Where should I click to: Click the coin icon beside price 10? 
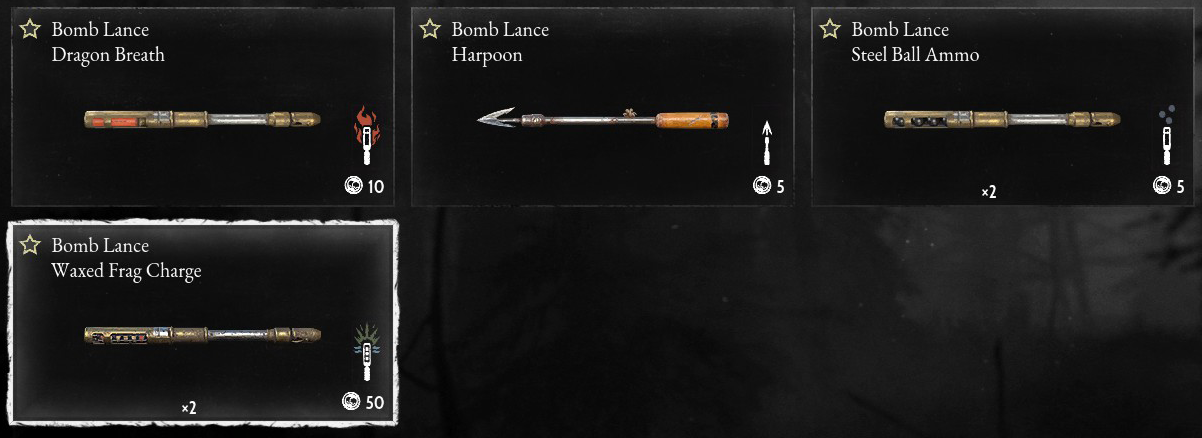(x=353, y=186)
